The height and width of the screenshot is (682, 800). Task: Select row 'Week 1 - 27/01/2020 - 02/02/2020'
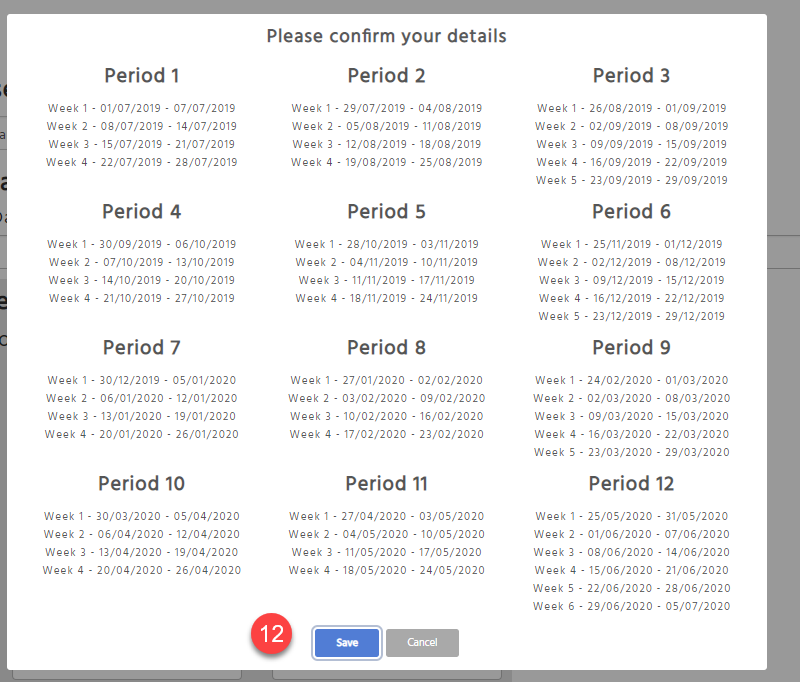tap(386, 381)
